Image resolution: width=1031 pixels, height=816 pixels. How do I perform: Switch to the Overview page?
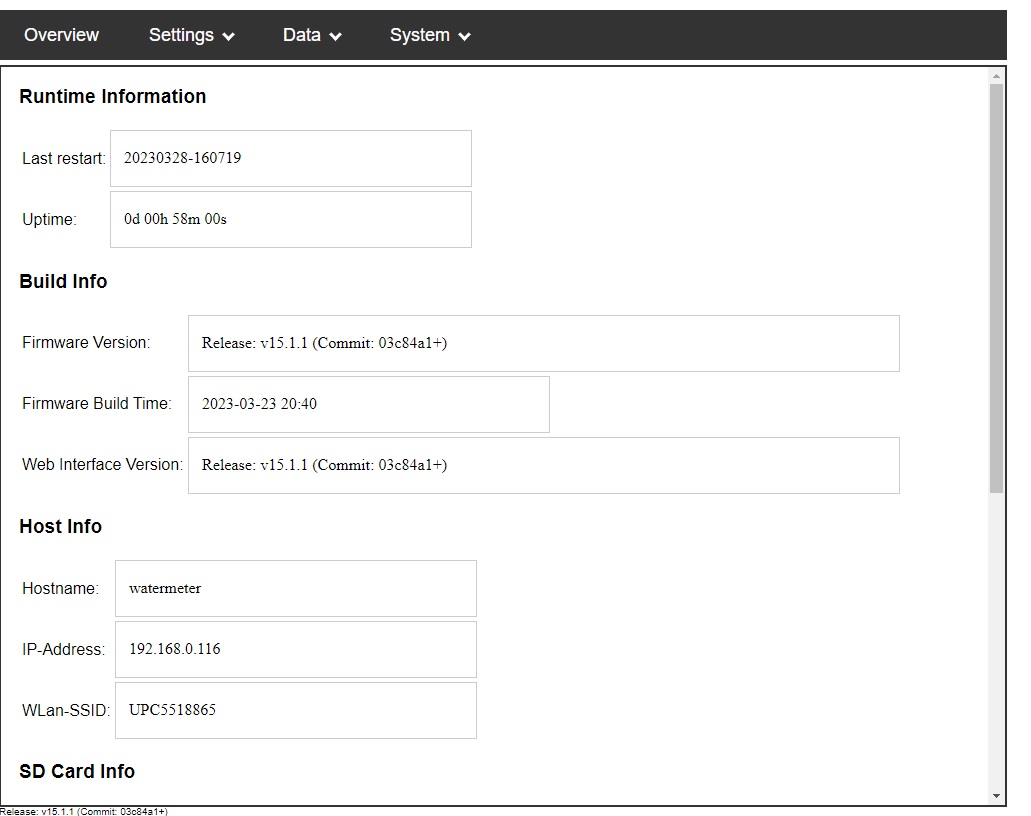(x=61, y=35)
